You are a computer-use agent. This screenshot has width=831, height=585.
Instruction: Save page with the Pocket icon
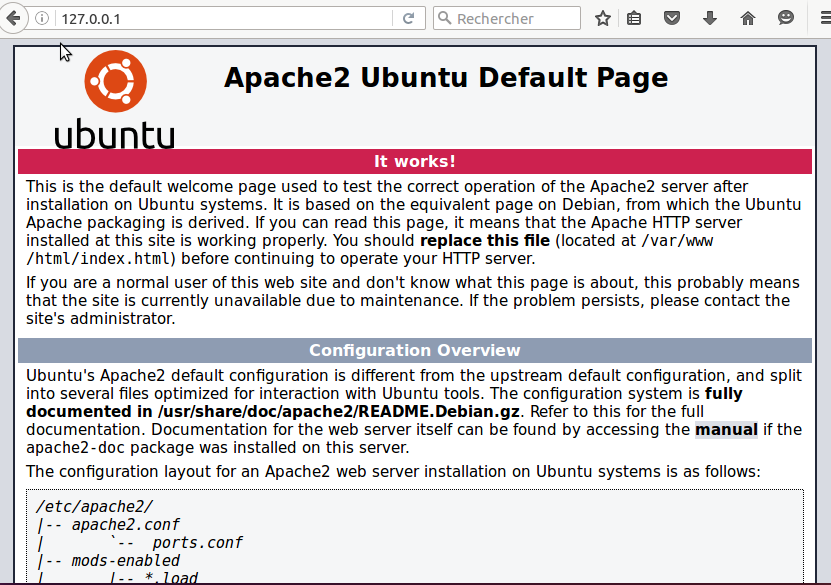(673, 18)
